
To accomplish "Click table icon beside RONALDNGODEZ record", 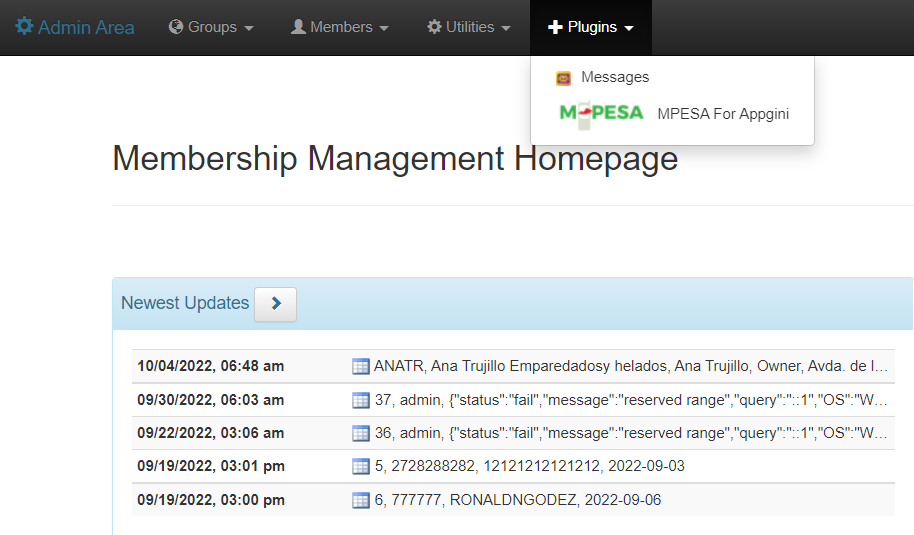I will [361, 500].
